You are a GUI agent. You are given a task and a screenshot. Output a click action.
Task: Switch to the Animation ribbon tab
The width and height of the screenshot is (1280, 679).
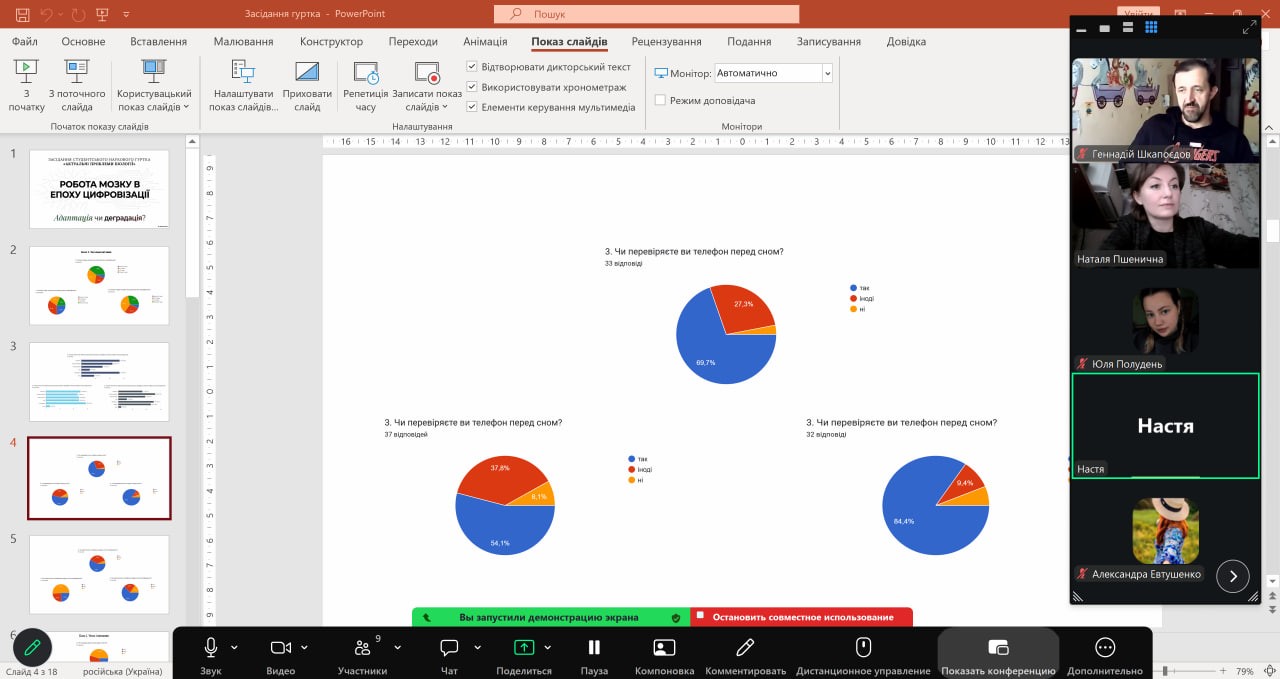[x=485, y=41]
